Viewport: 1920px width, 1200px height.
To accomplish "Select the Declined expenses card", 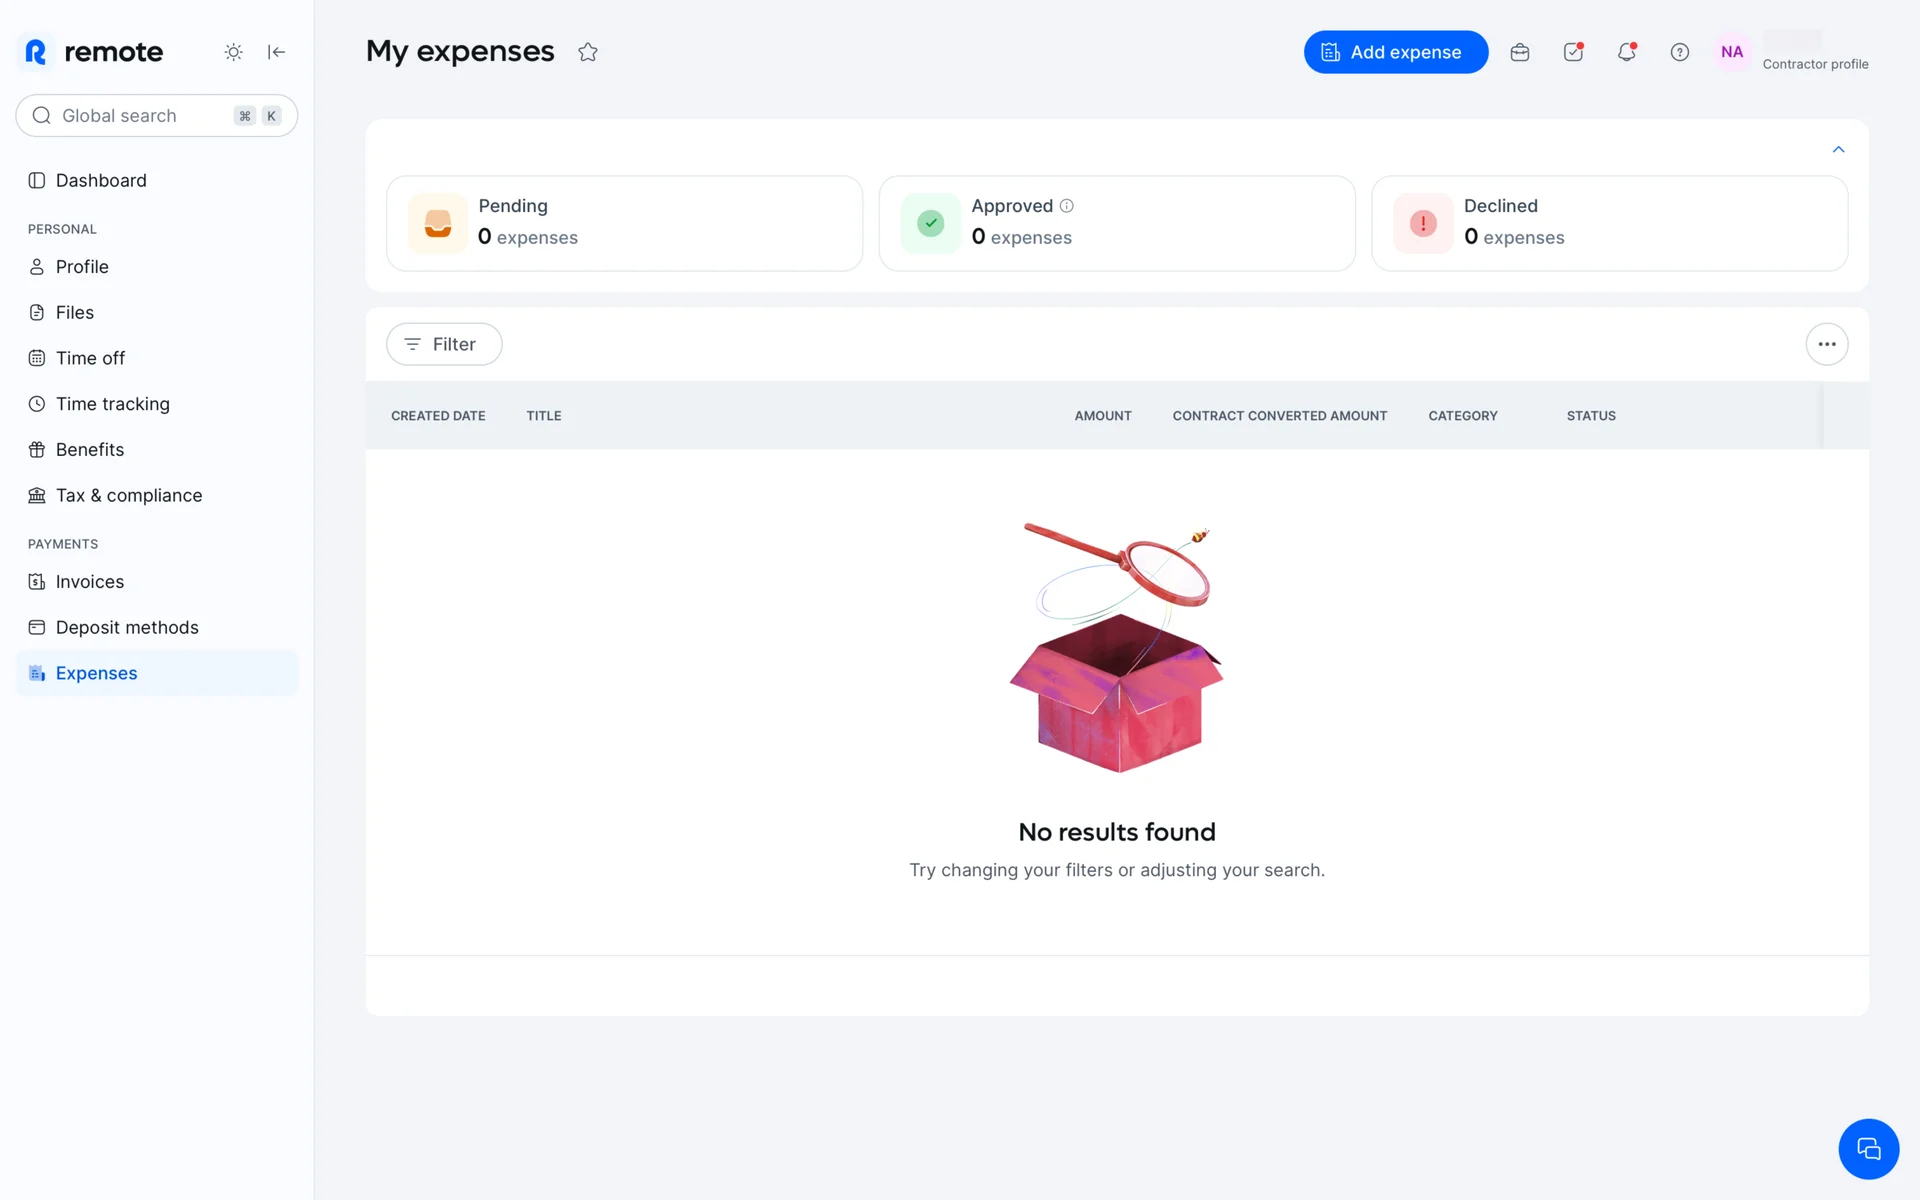I will click(x=1609, y=223).
